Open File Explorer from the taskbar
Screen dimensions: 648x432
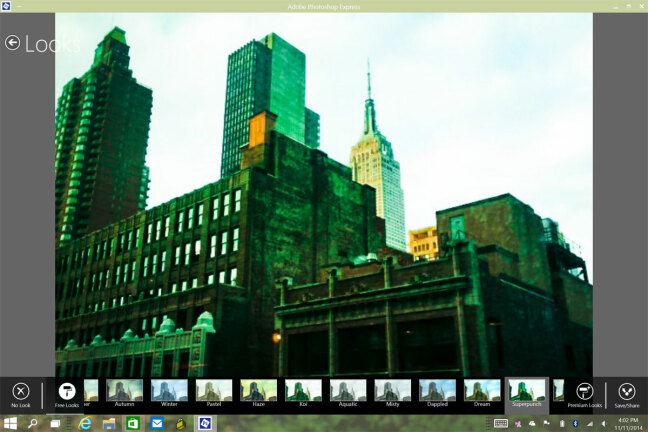click(109, 423)
